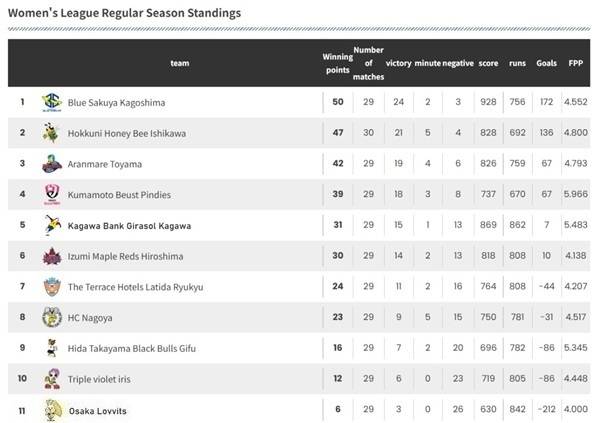Click the Hida Takayama Black Bulls logo
This screenshot has width=600, height=423.
[51, 348]
